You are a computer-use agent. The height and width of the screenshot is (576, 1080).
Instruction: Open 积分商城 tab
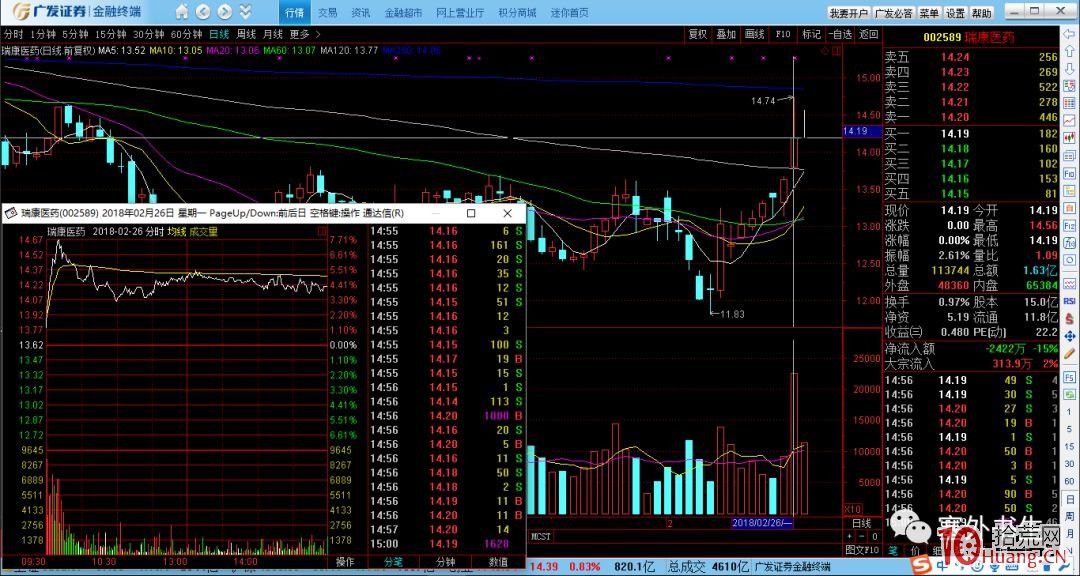click(x=517, y=12)
